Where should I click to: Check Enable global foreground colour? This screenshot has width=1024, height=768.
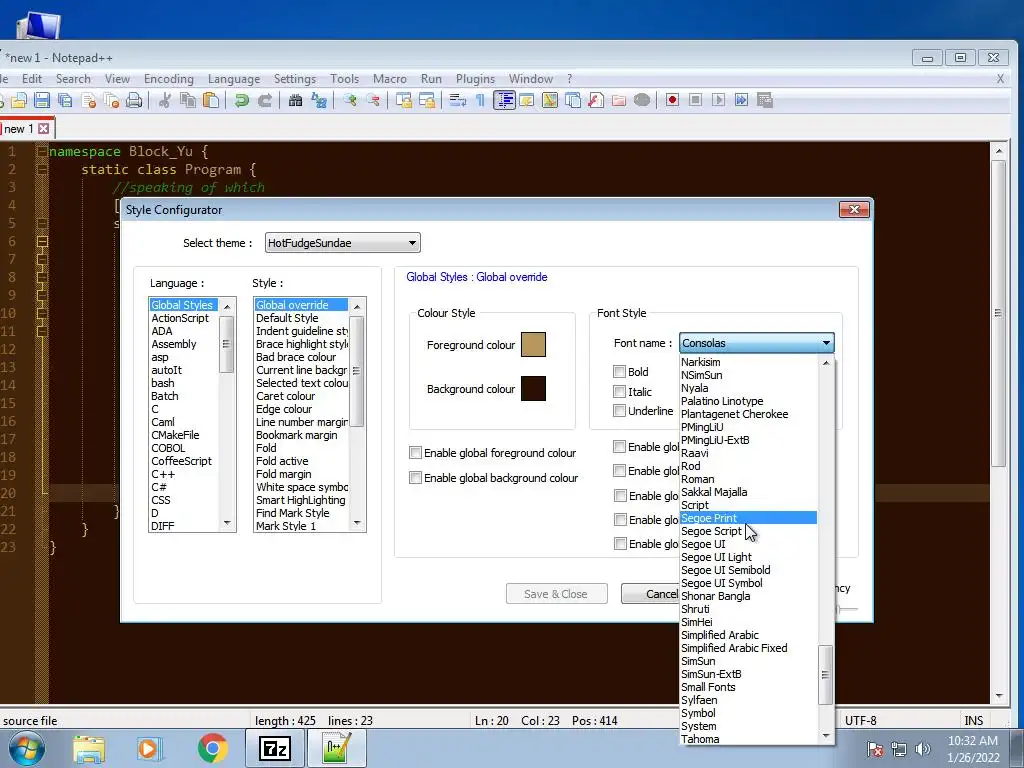click(415, 453)
